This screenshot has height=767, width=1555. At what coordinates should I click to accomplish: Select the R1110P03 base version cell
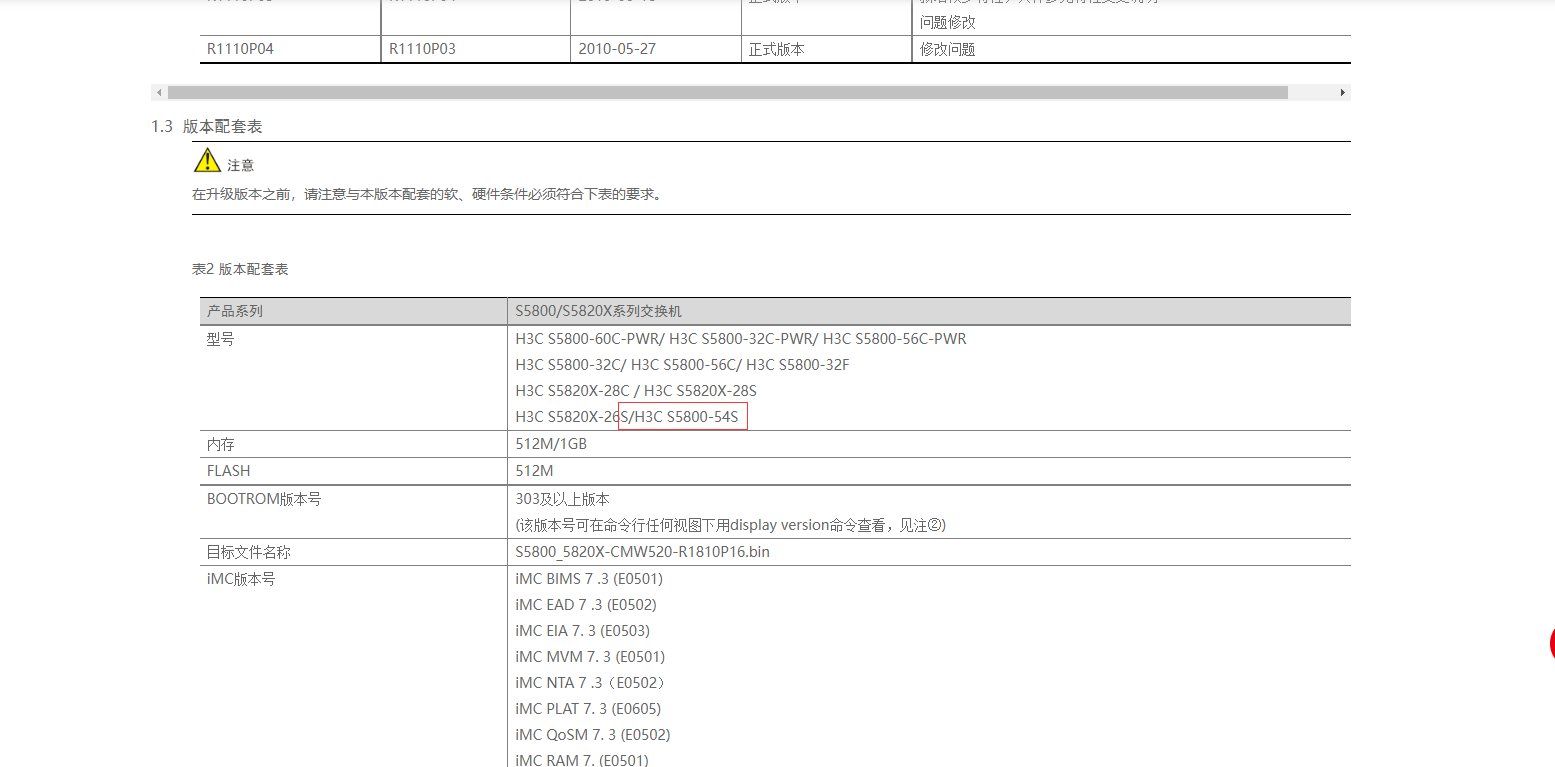click(475, 49)
